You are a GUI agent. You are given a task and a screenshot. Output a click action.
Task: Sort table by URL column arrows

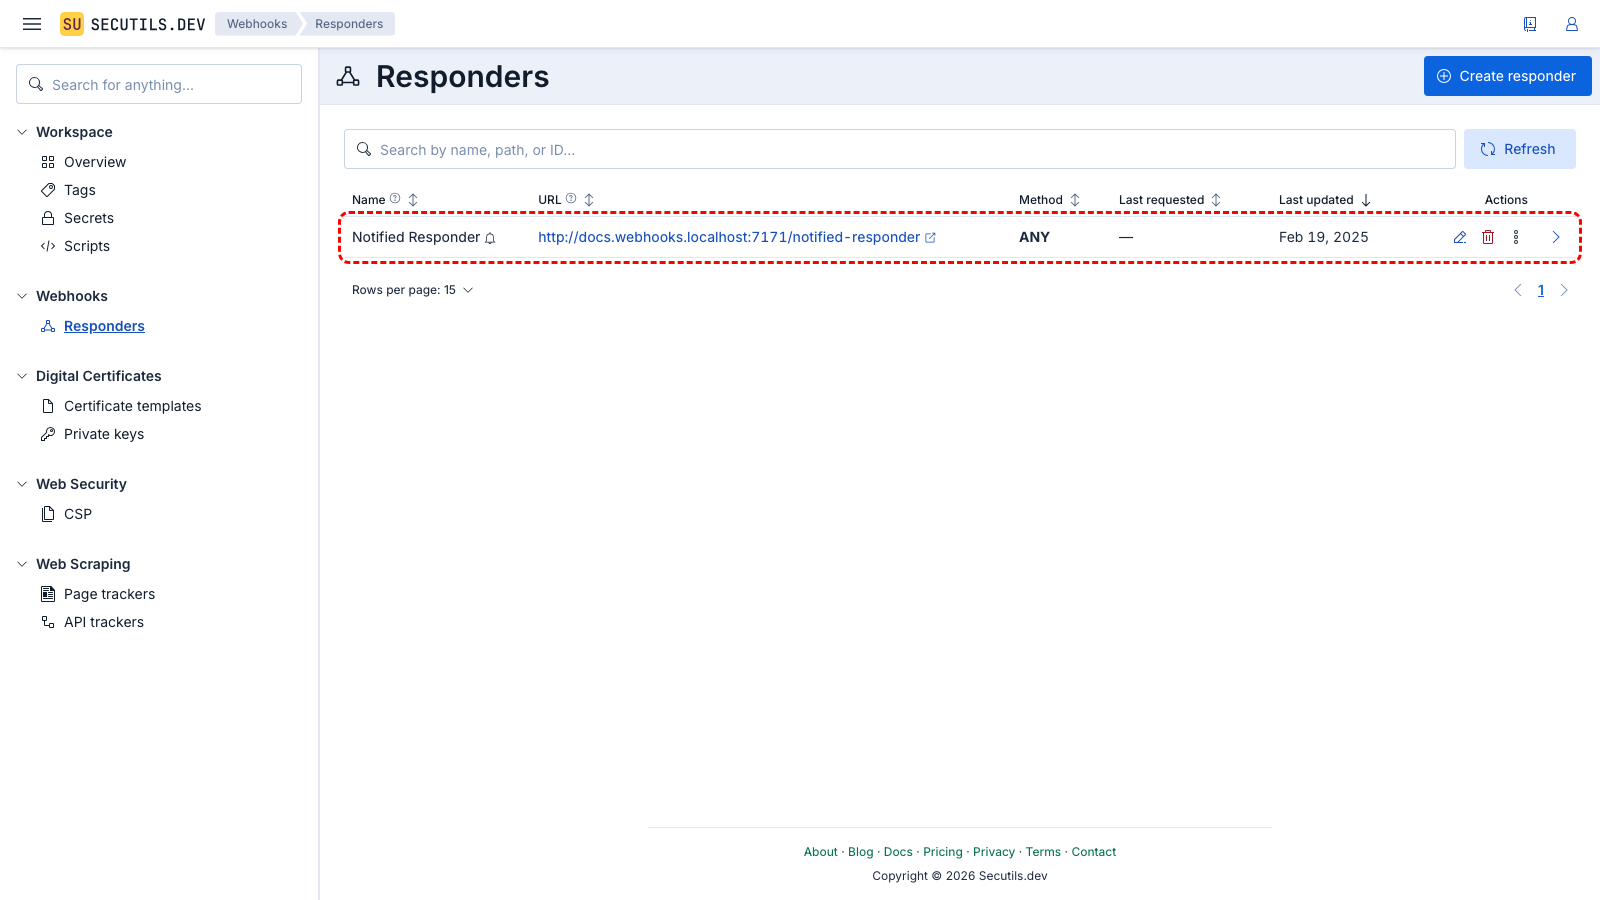589,200
